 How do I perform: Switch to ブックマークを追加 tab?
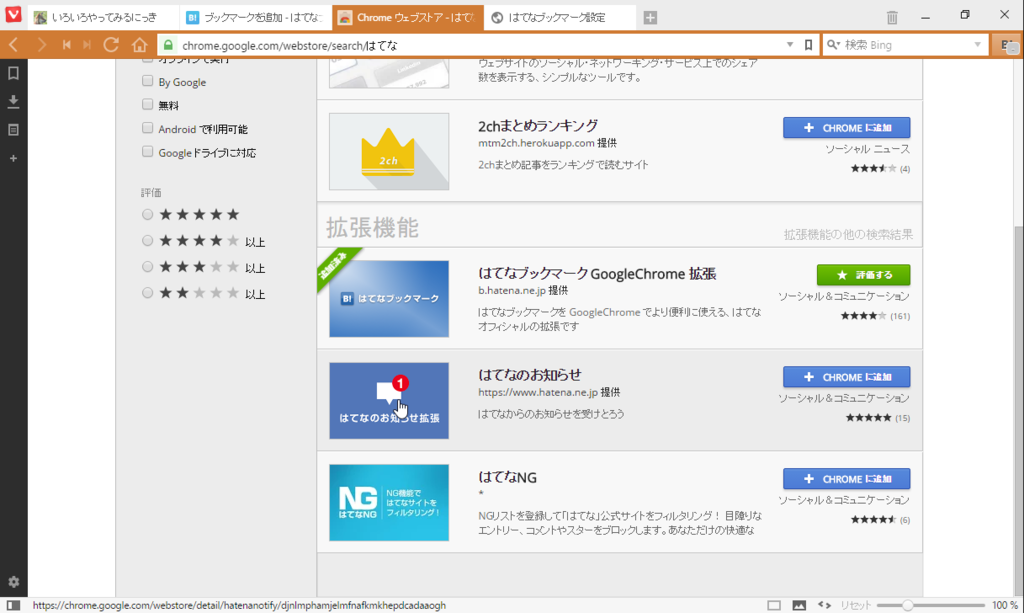256,18
